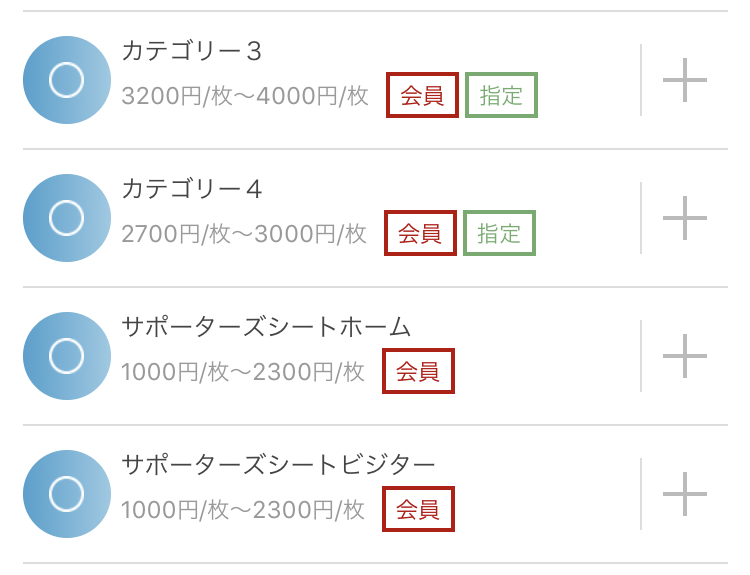The height and width of the screenshot is (575, 750).
Task: Click the 指定 tag on カテゴリー４
Action: coord(499,233)
